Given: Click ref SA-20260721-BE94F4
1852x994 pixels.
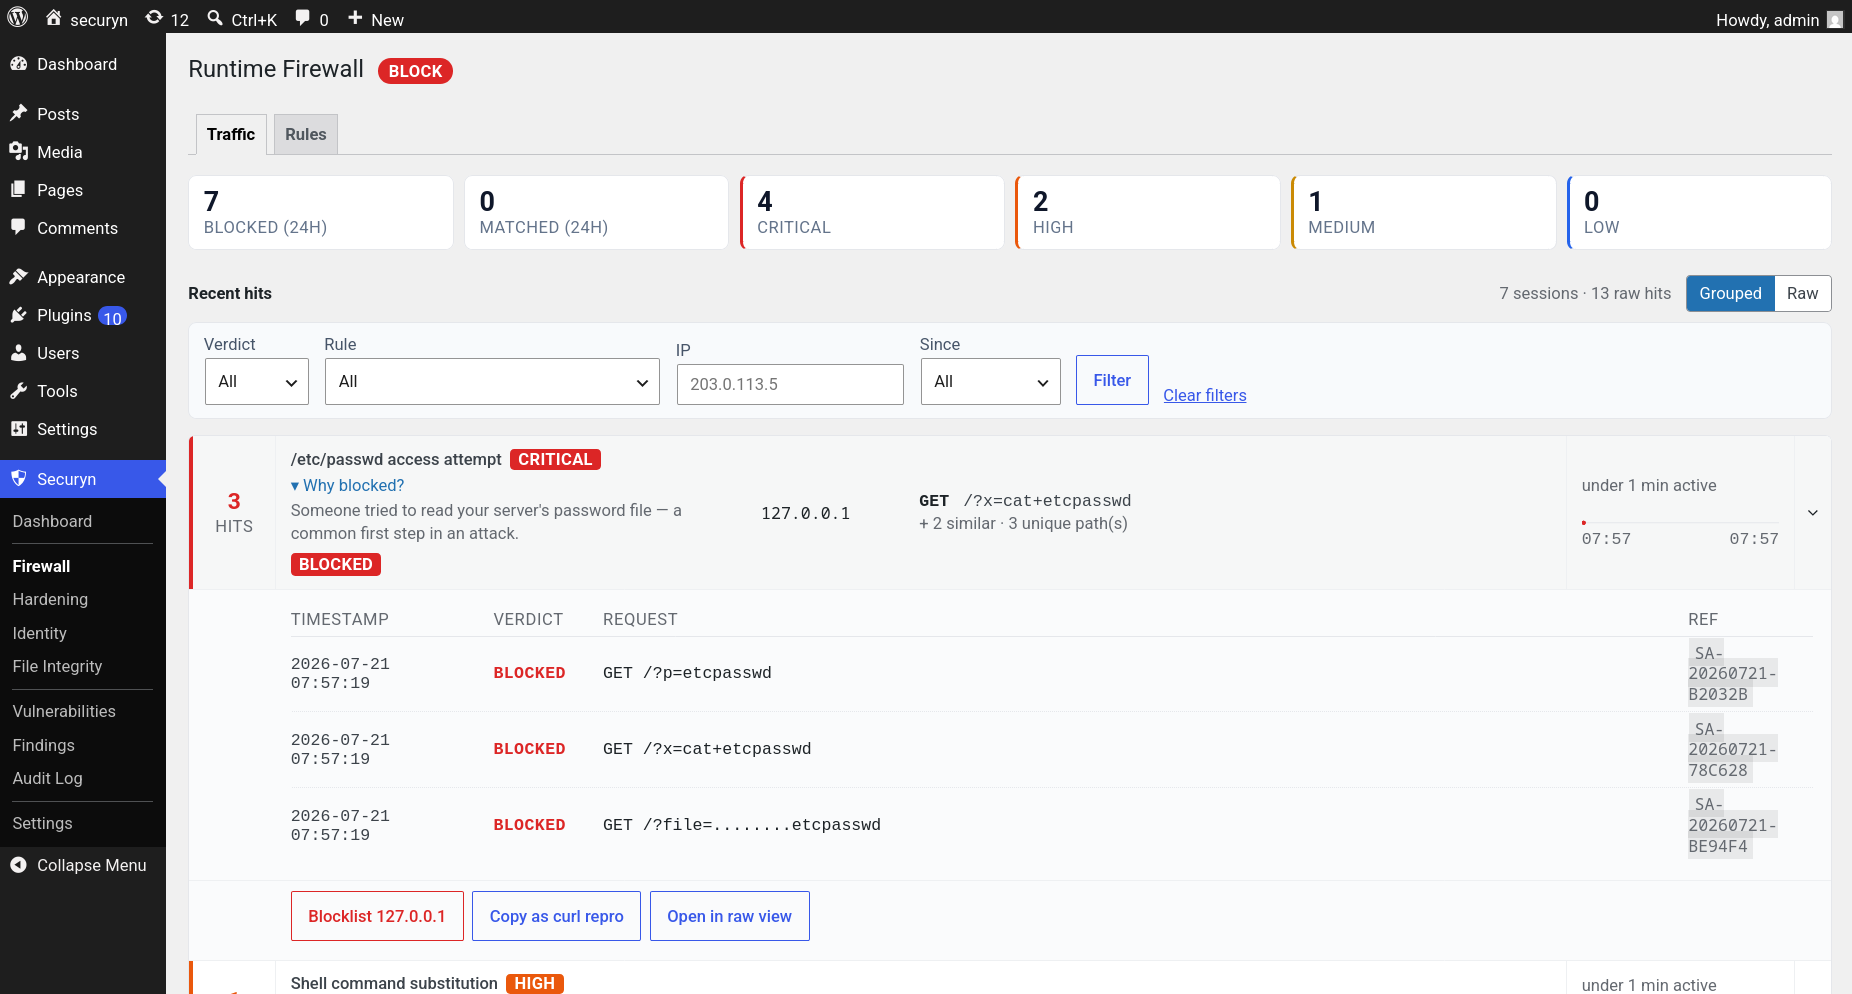Looking at the screenshot, I should [x=1732, y=825].
